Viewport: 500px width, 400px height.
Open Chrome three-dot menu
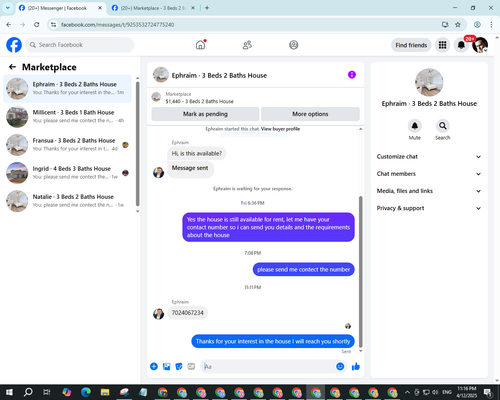[491, 24]
